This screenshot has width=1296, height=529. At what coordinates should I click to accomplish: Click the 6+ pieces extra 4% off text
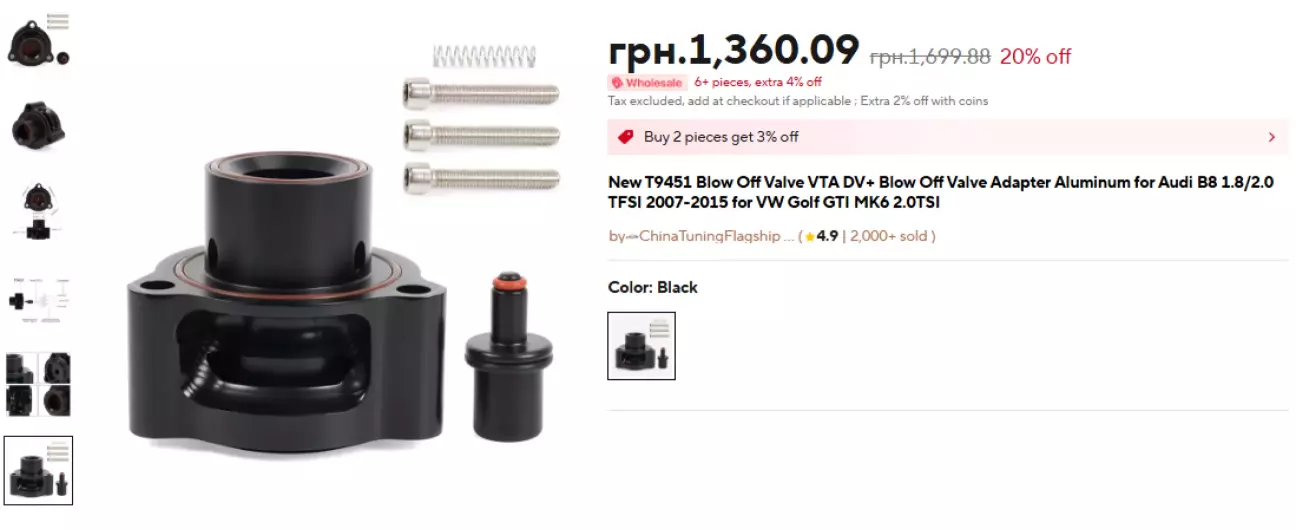(758, 83)
